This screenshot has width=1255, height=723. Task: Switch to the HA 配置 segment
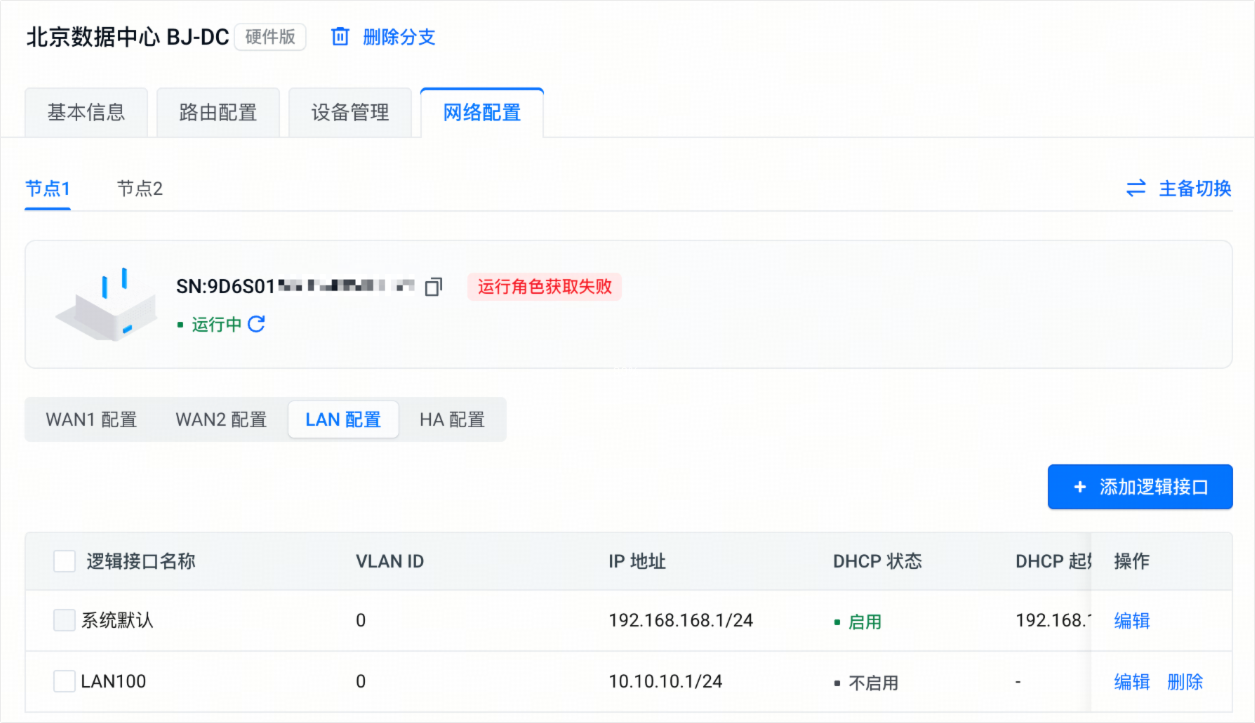click(x=452, y=420)
